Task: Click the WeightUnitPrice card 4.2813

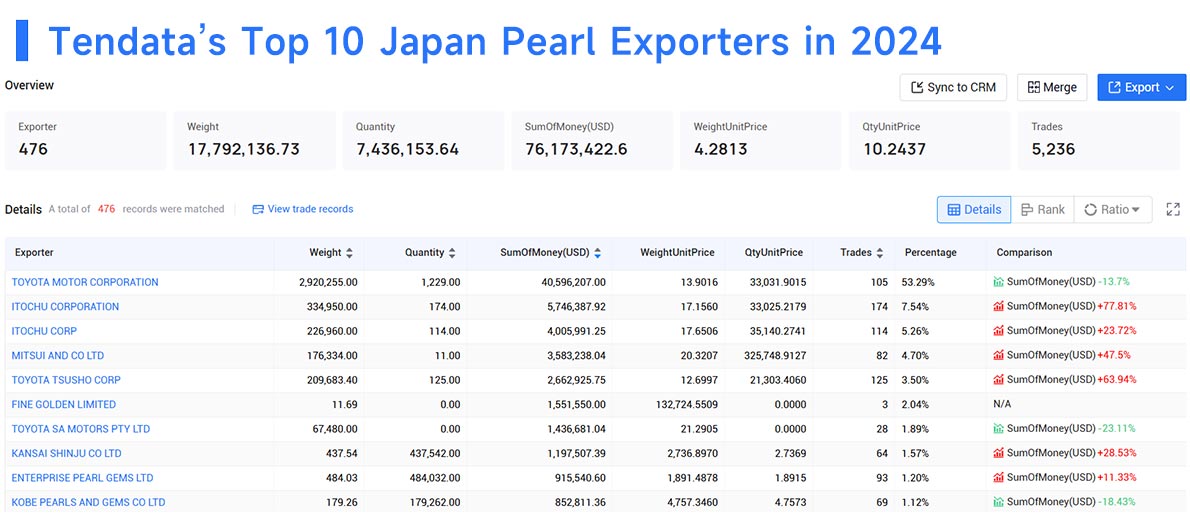Action: [760, 140]
